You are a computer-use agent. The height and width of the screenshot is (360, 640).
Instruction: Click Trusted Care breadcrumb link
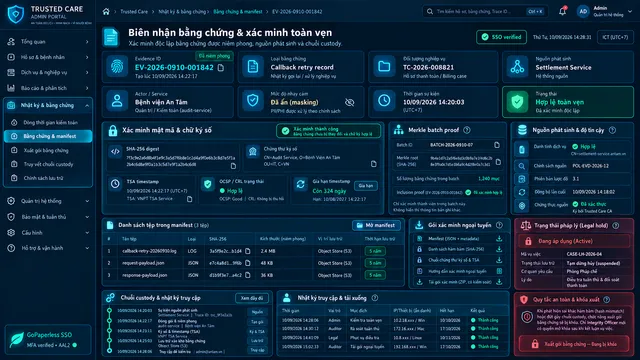click(134, 11)
